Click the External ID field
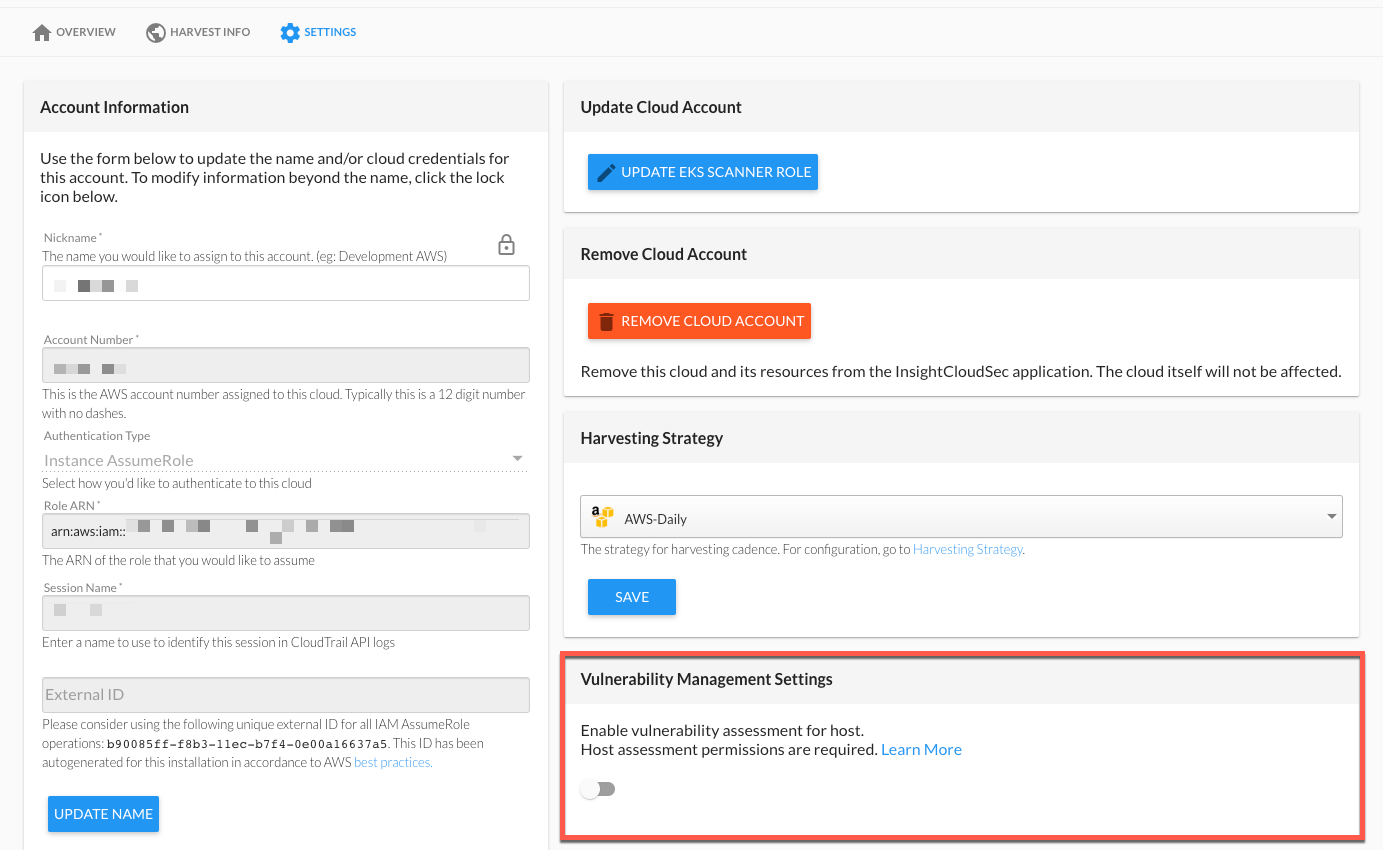 (286, 695)
